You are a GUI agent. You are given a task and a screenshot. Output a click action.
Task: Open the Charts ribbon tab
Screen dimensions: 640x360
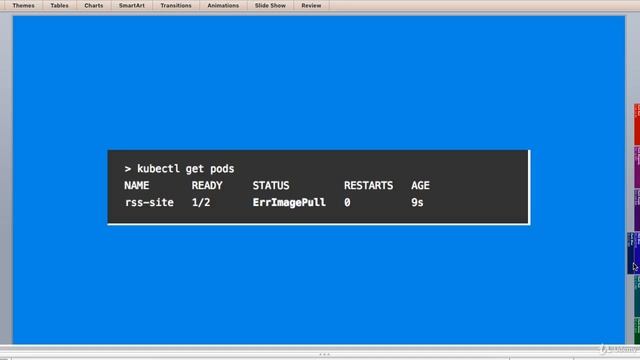click(x=93, y=6)
